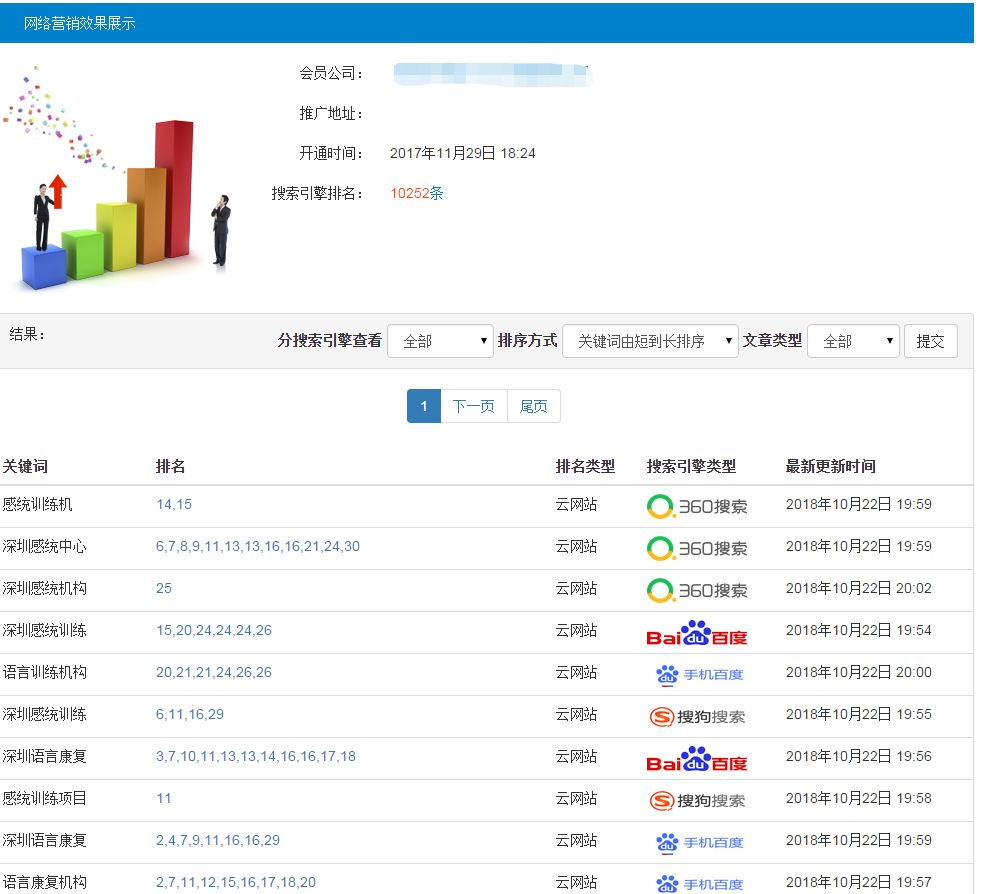Jump to 尾页 last page
The width and height of the screenshot is (999, 894).
[534, 406]
